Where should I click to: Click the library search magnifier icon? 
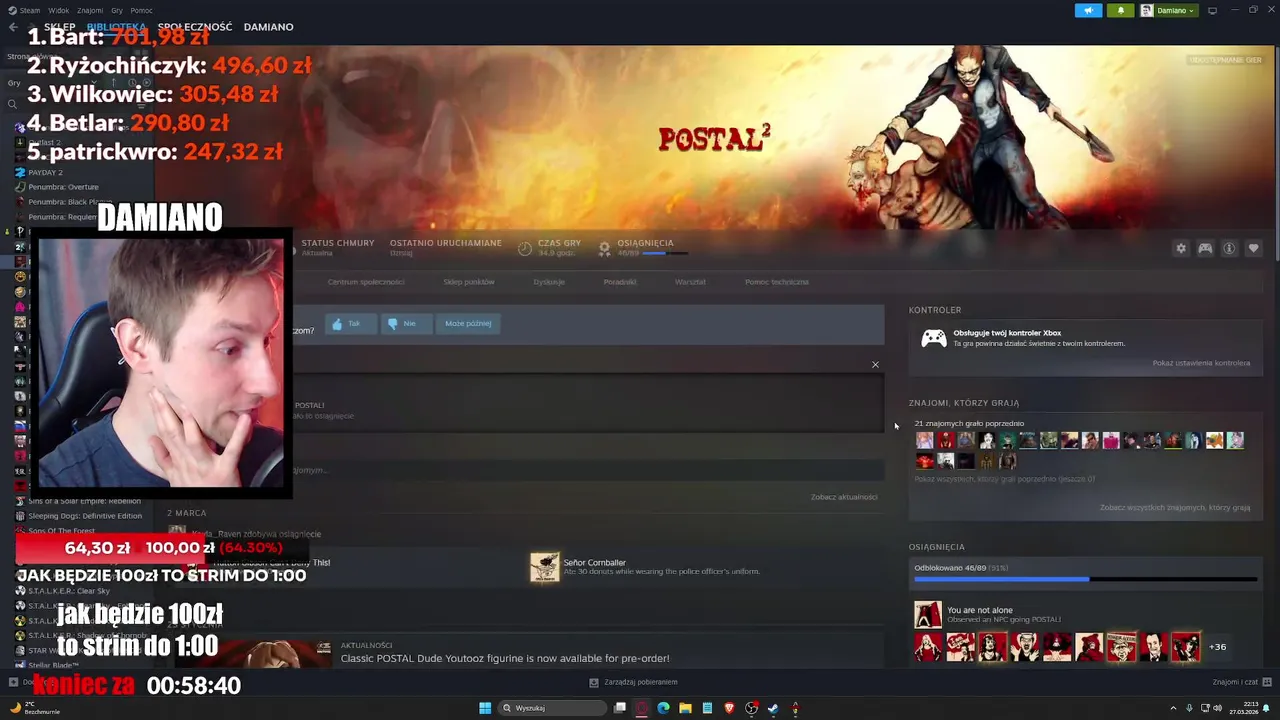tap(12, 104)
